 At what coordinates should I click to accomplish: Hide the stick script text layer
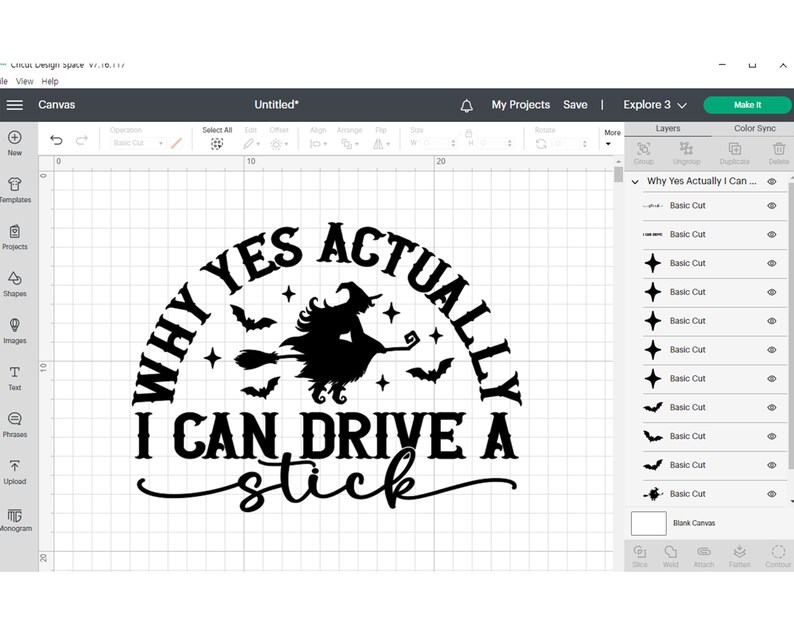pyautogui.click(x=771, y=206)
